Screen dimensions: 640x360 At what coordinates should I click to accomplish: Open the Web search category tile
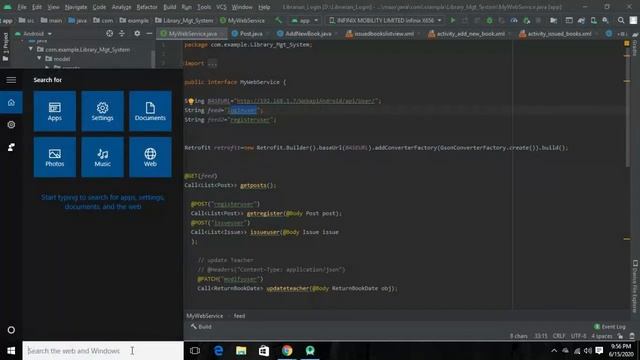(x=150, y=157)
